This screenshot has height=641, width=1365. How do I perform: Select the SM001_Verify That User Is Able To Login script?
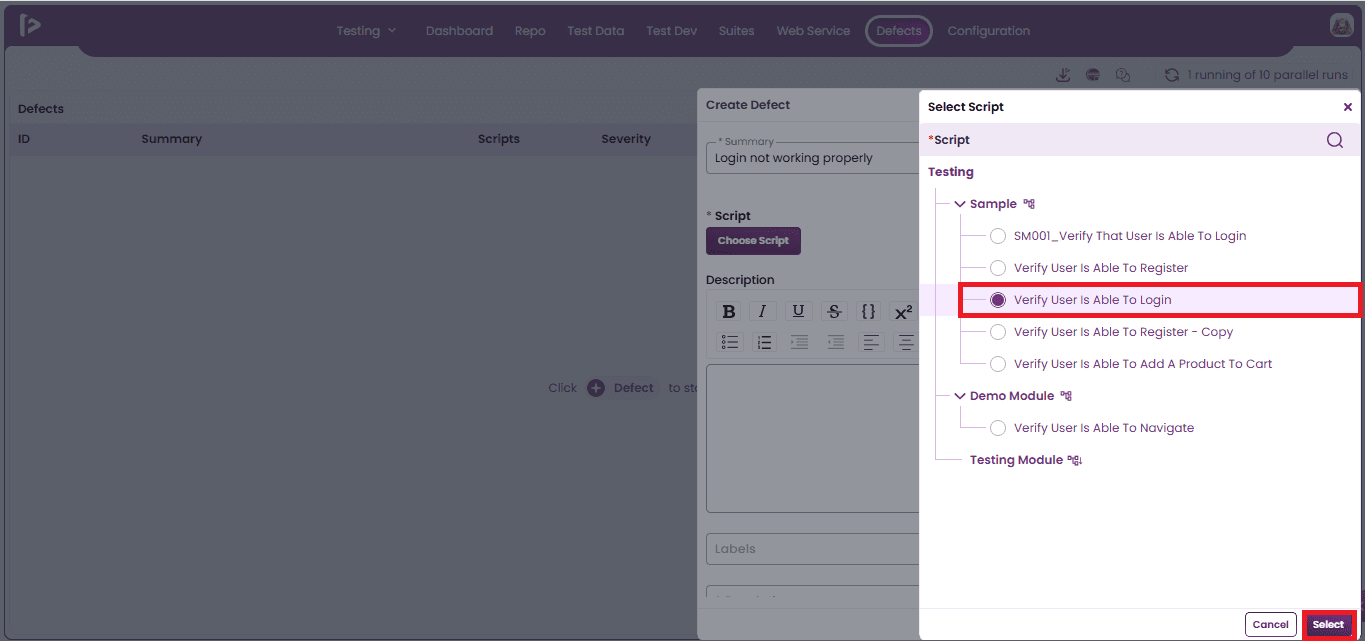[x=998, y=236]
